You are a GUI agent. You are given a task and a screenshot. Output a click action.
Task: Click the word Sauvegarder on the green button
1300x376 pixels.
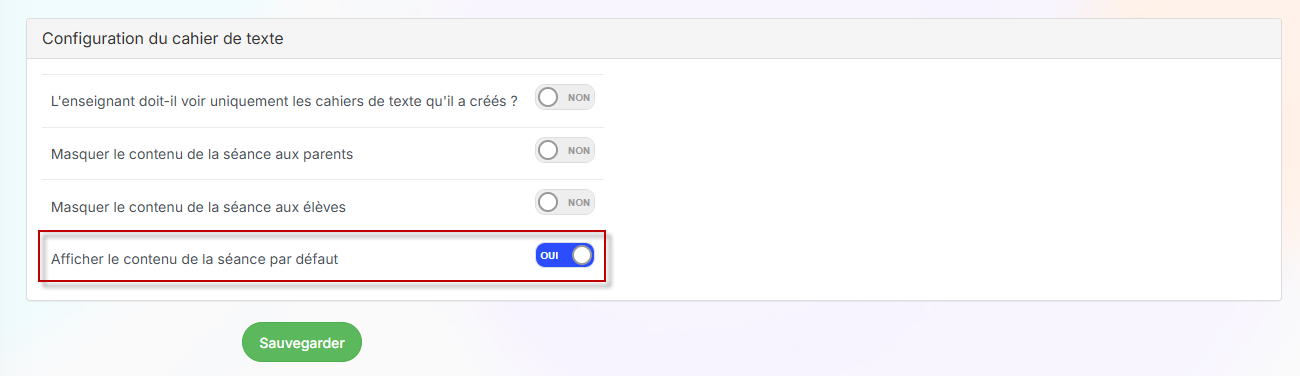302,343
